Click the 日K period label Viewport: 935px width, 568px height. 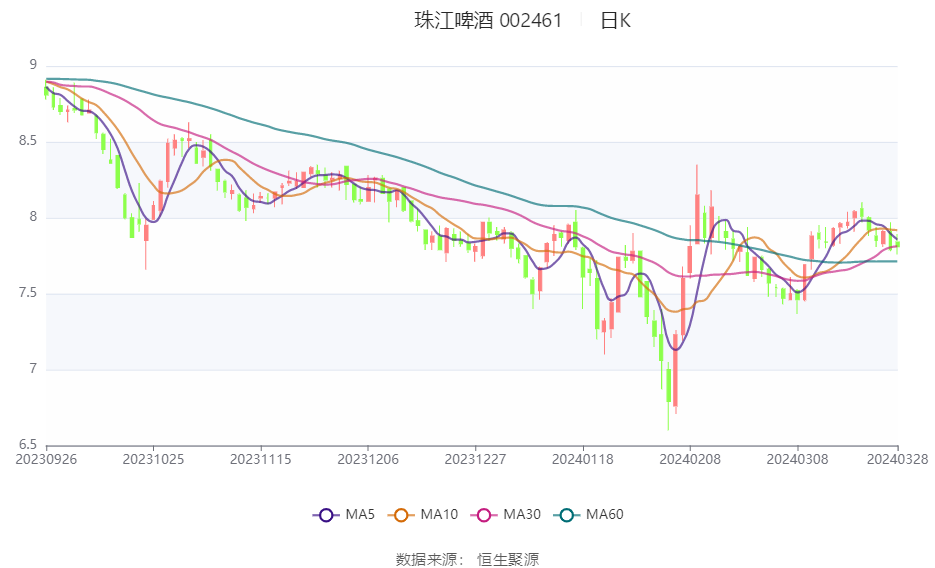(x=615, y=21)
